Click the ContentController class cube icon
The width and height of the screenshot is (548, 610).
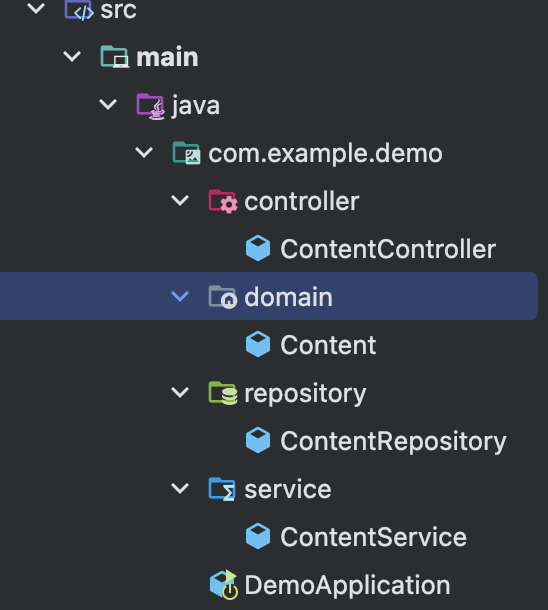point(258,248)
